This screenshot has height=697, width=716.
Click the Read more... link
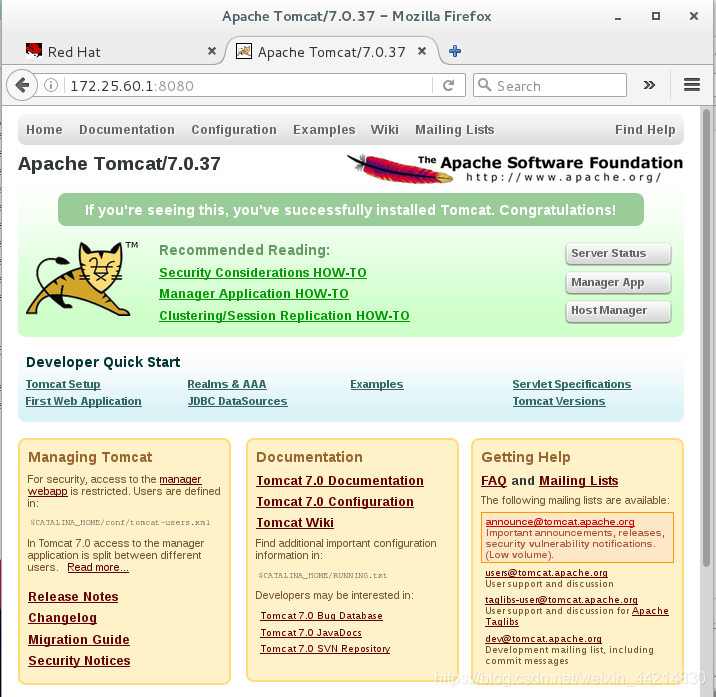[x=98, y=567]
